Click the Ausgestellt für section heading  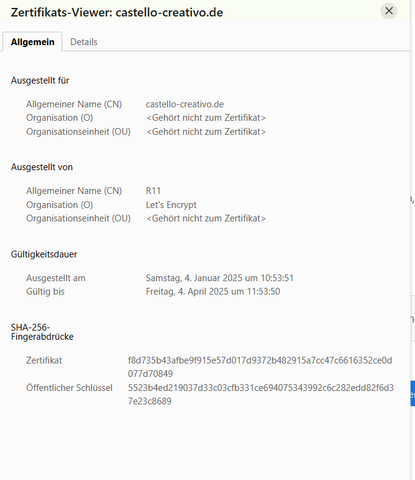click(x=40, y=81)
